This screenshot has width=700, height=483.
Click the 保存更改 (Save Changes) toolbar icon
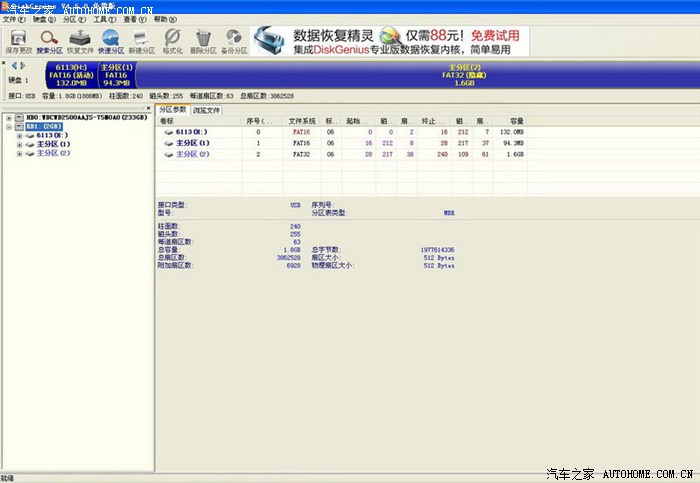(x=18, y=40)
